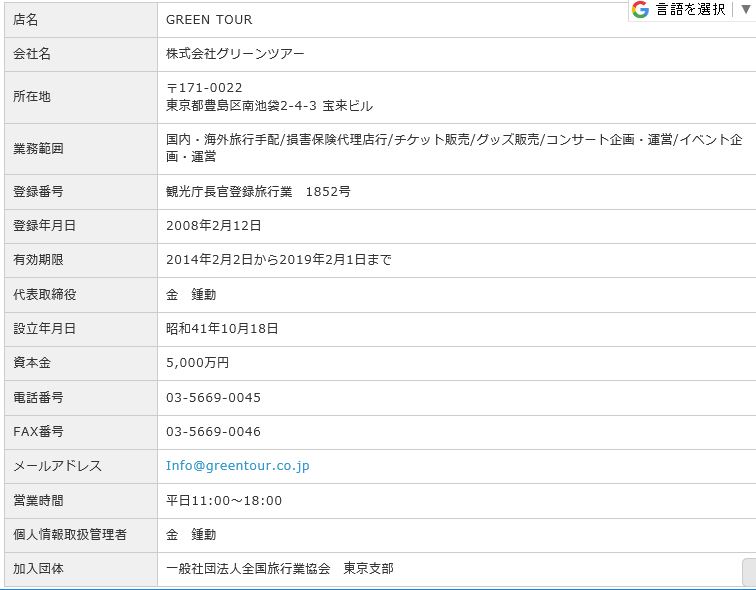Click the FAX番号 row label
Image resolution: width=756 pixels, height=590 pixels.
pyautogui.click(x=38, y=431)
